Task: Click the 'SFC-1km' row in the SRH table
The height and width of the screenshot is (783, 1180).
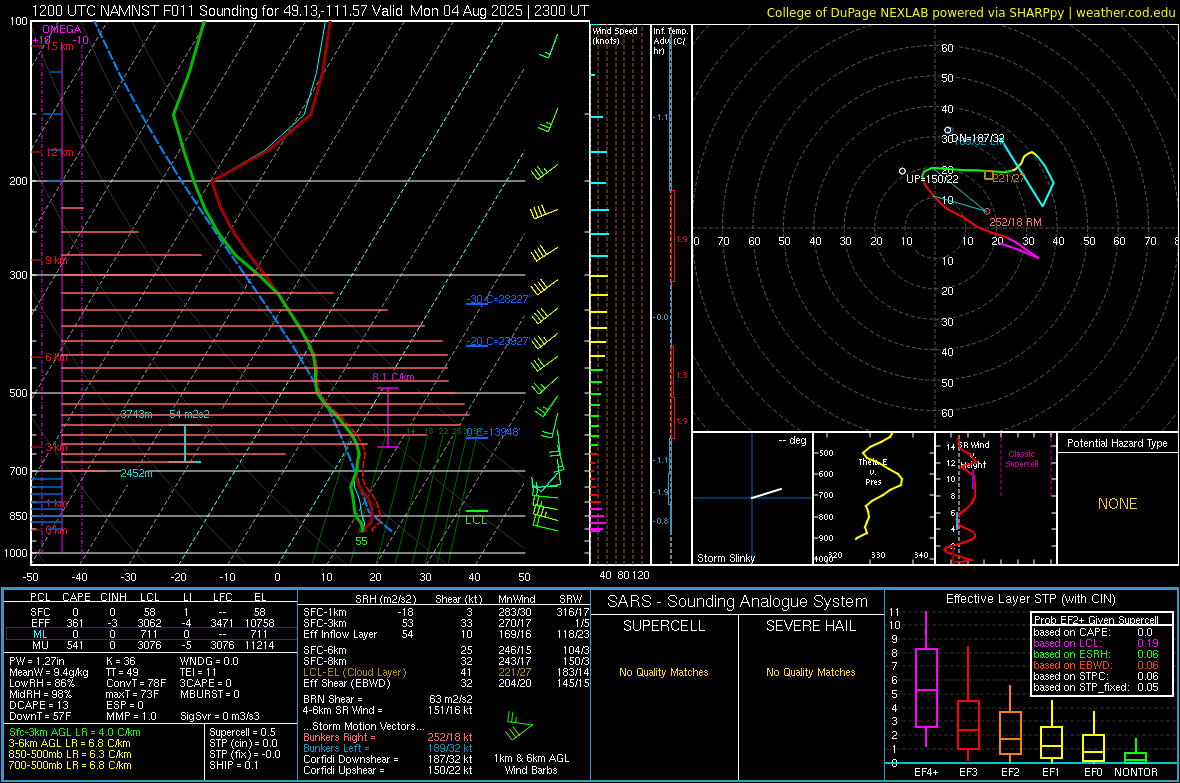Action: pyautogui.click(x=446, y=612)
